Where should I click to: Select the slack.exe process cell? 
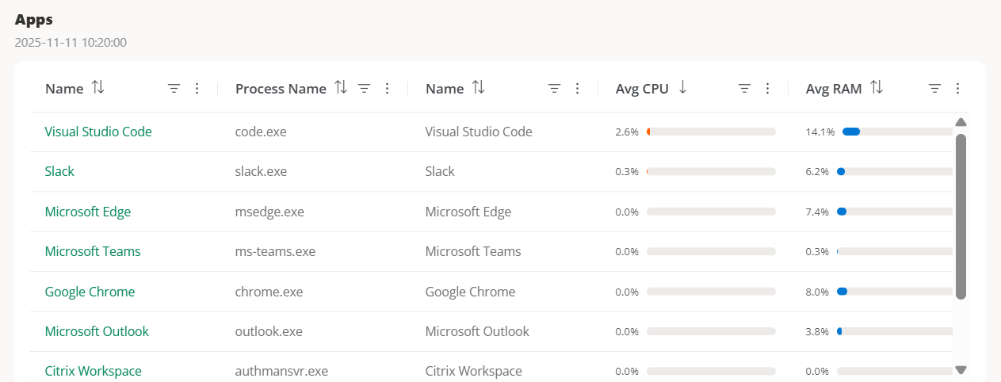click(x=260, y=171)
